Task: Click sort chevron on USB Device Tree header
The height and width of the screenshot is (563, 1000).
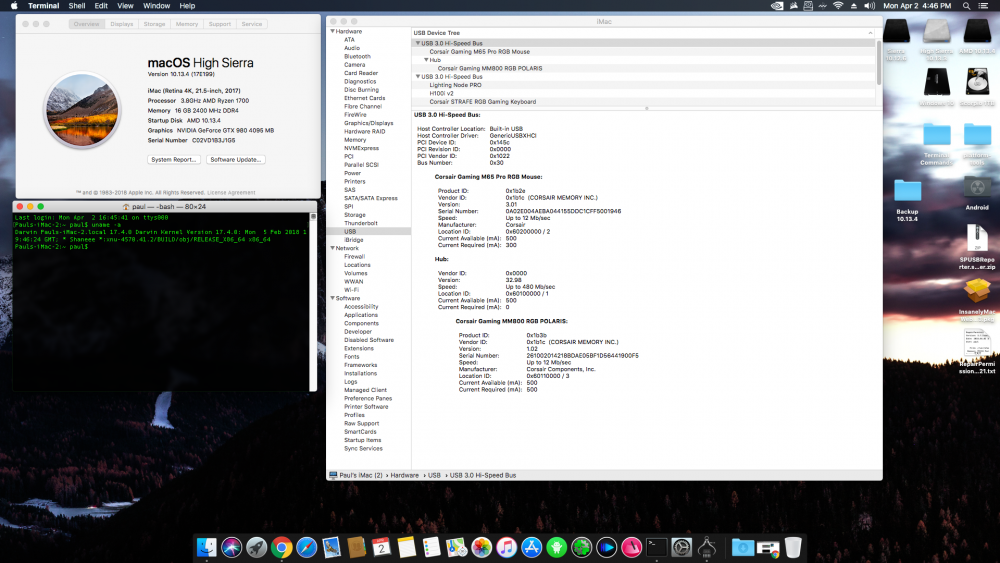Action: (870, 33)
